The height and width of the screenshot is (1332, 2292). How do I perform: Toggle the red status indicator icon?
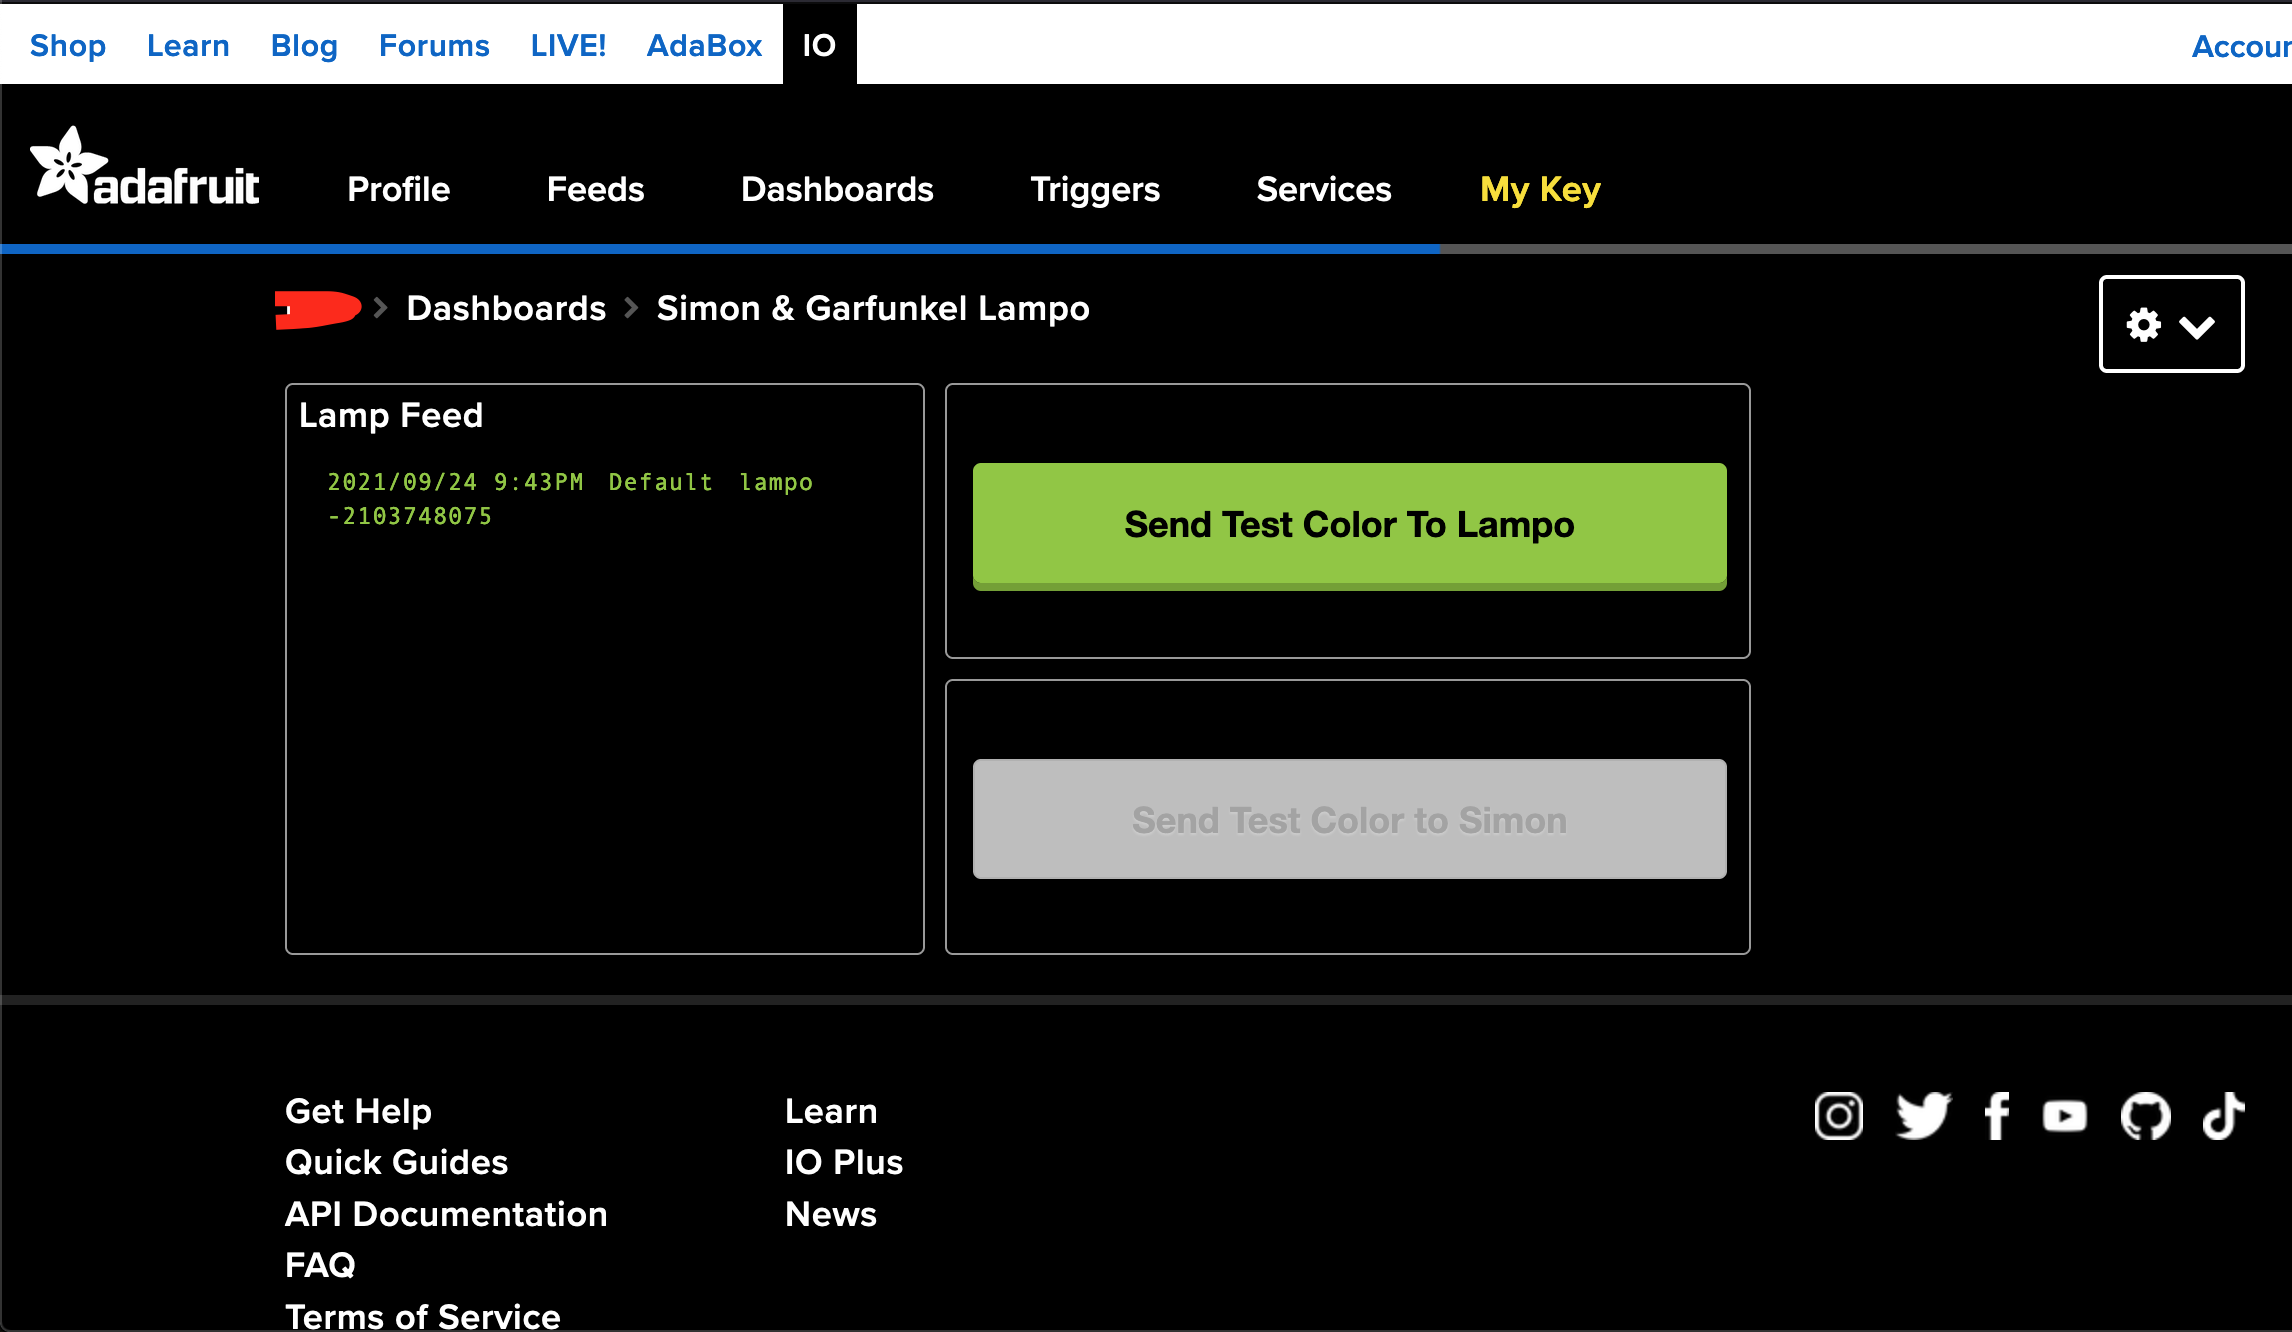point(315,308)
